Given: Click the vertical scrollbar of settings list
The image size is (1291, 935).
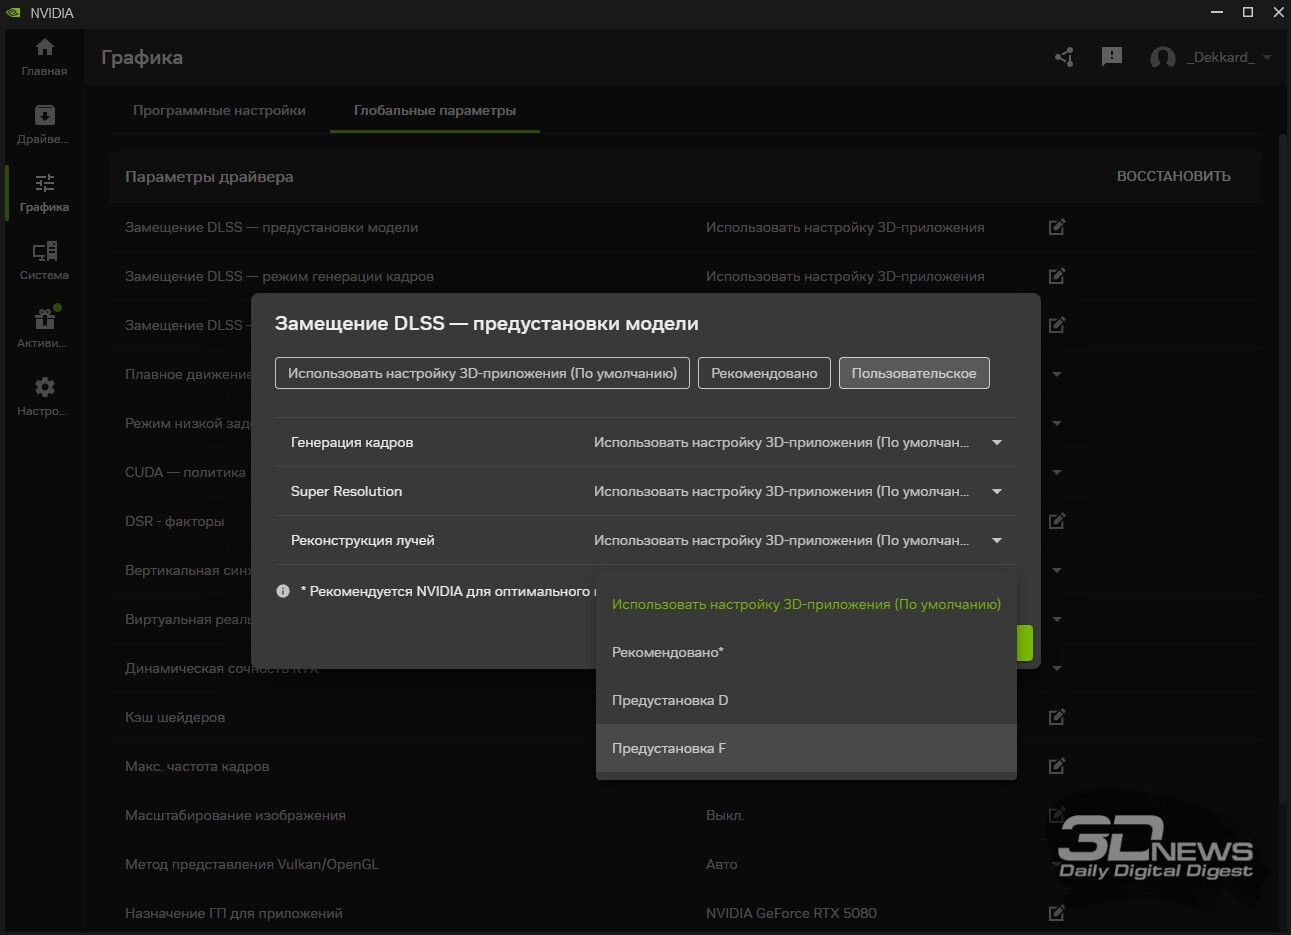Looking at the screenshot, I should [1283, 468].
